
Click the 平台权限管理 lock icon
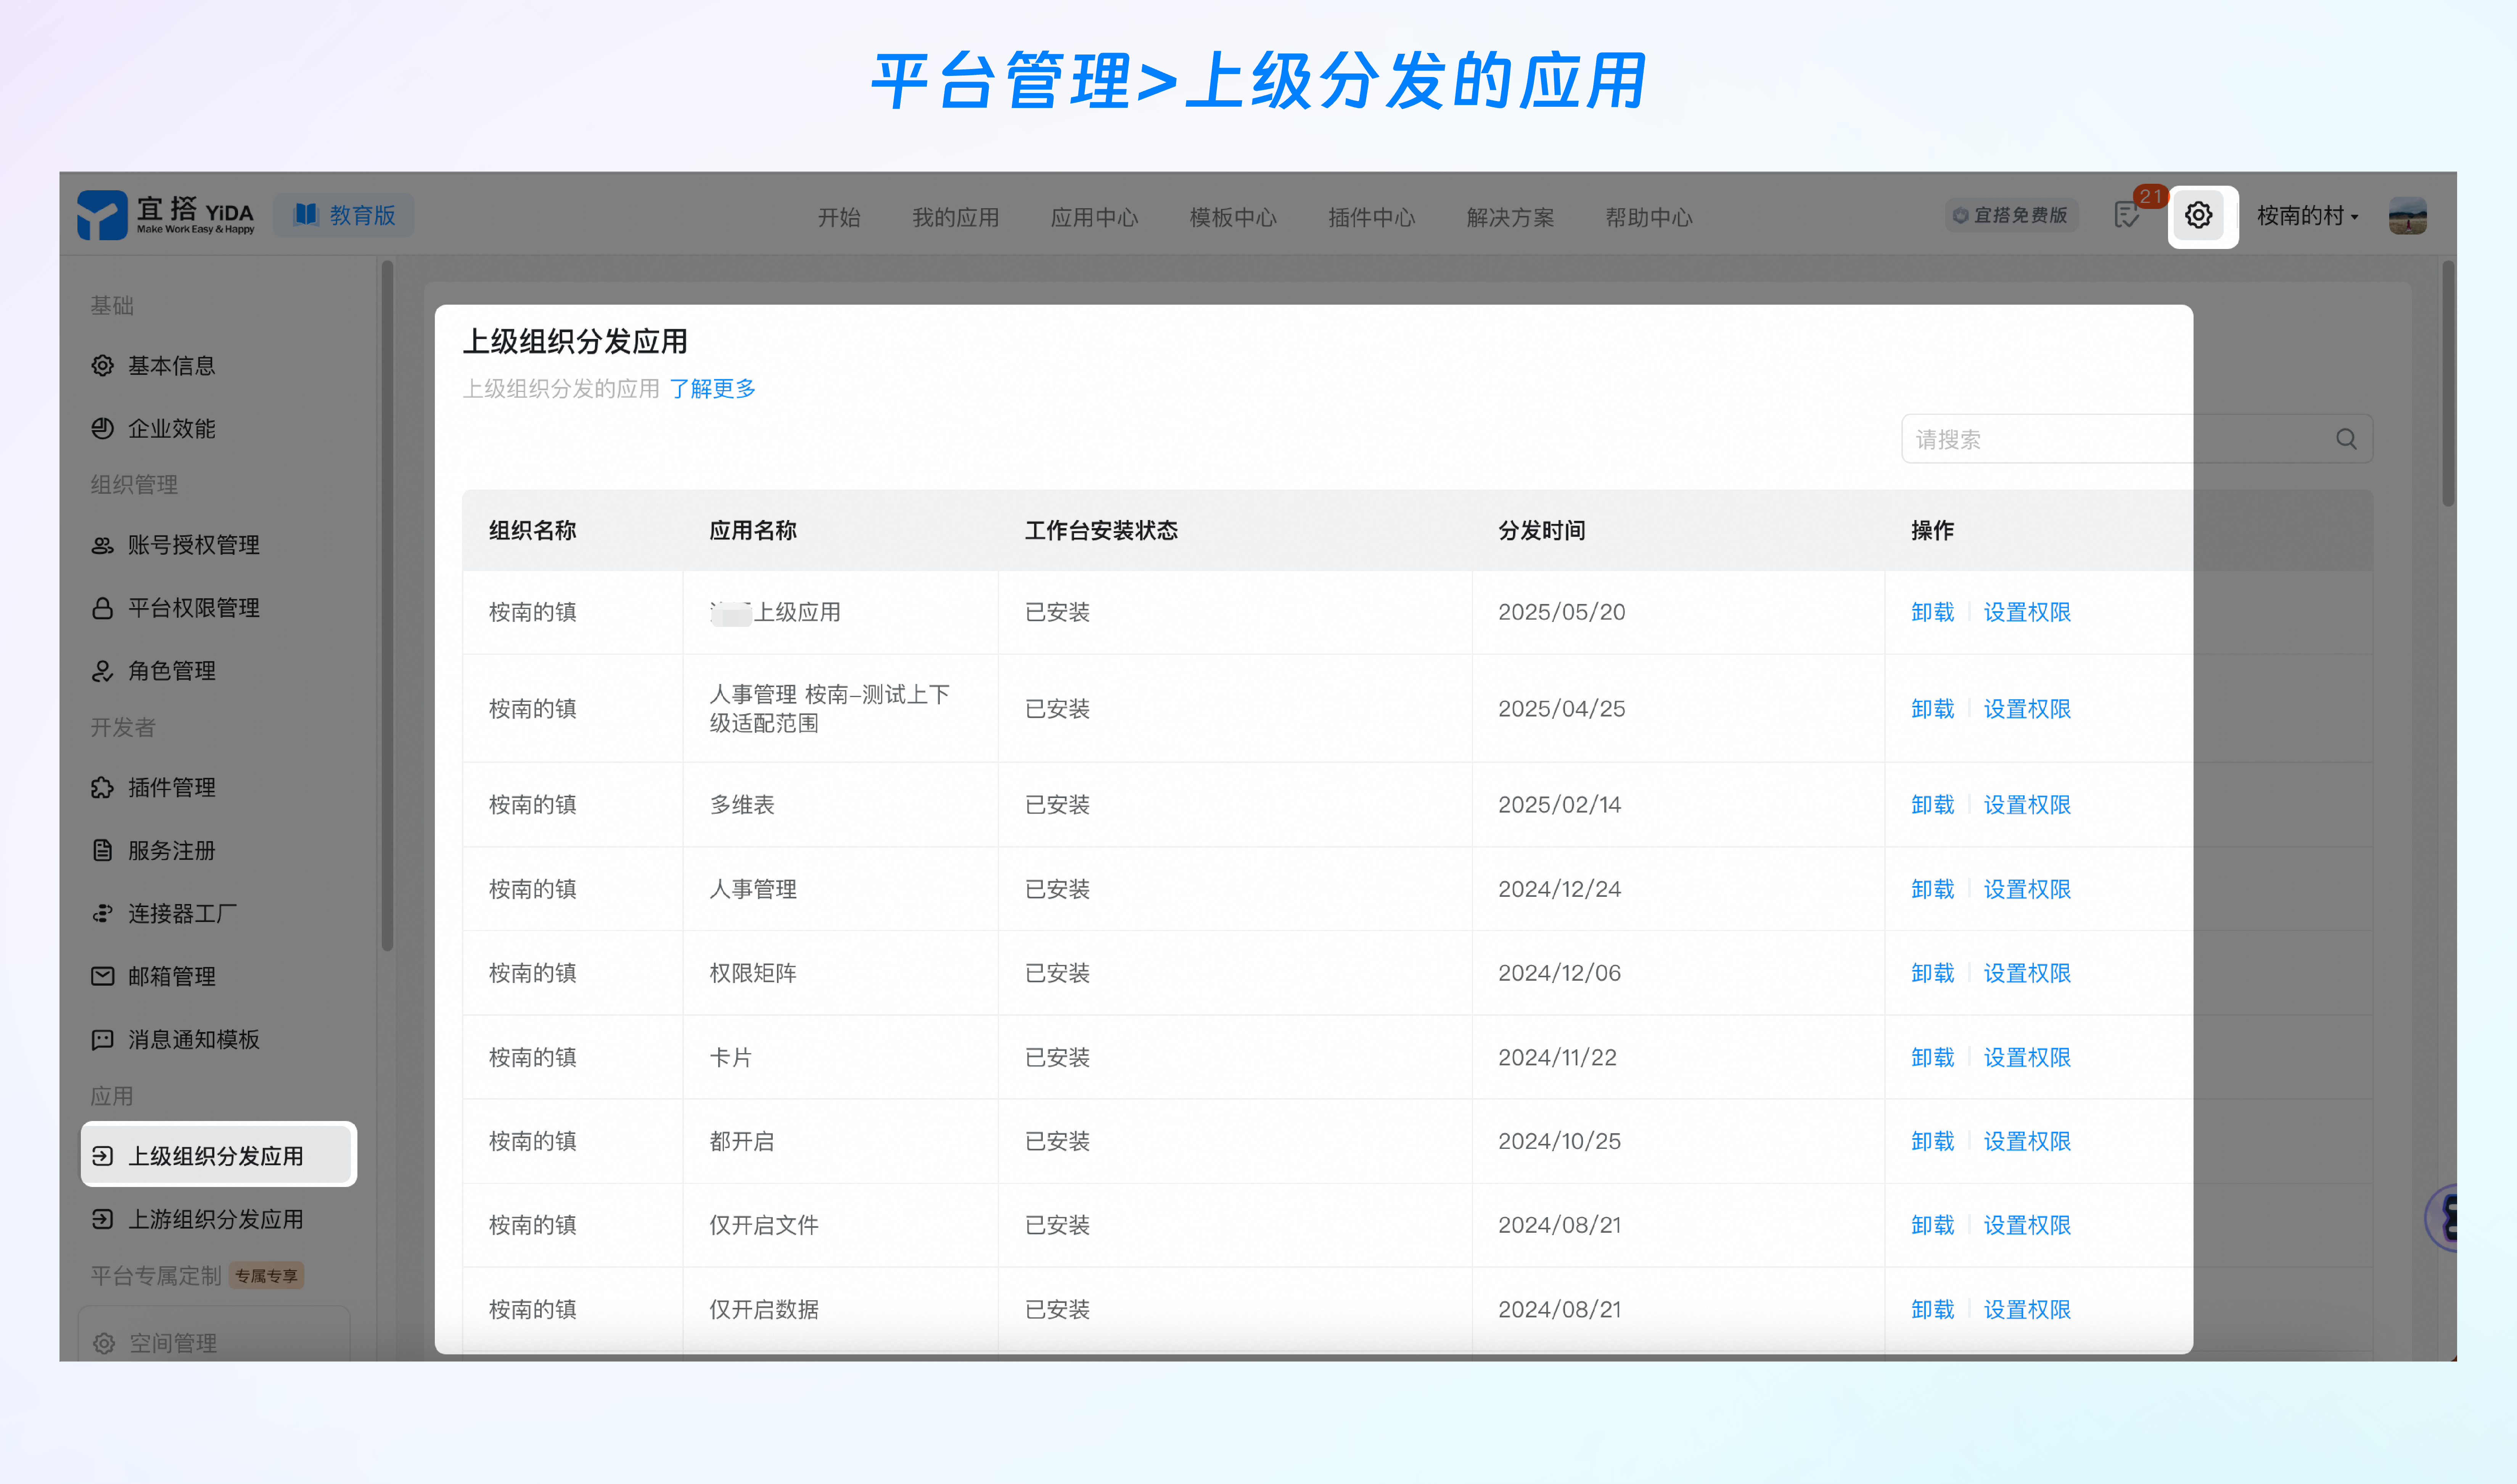pyautogui.click(x=102, y=608)
